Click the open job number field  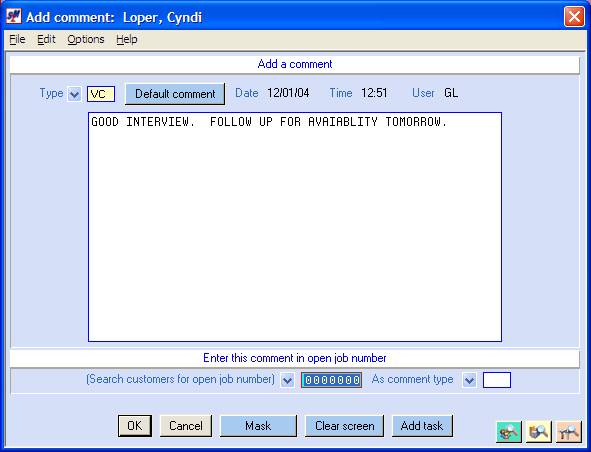point(332,380)
